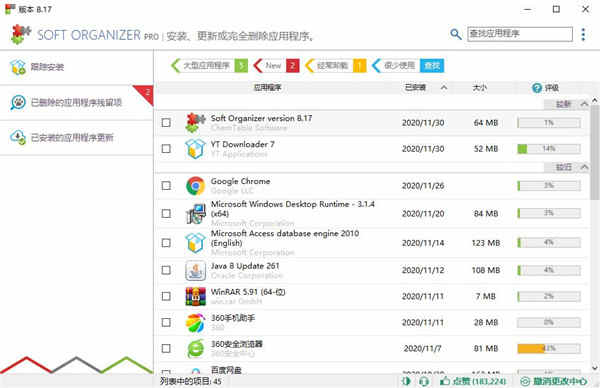
Task: Click the Access database engine 2010 icon
Action: coord(196,243)
